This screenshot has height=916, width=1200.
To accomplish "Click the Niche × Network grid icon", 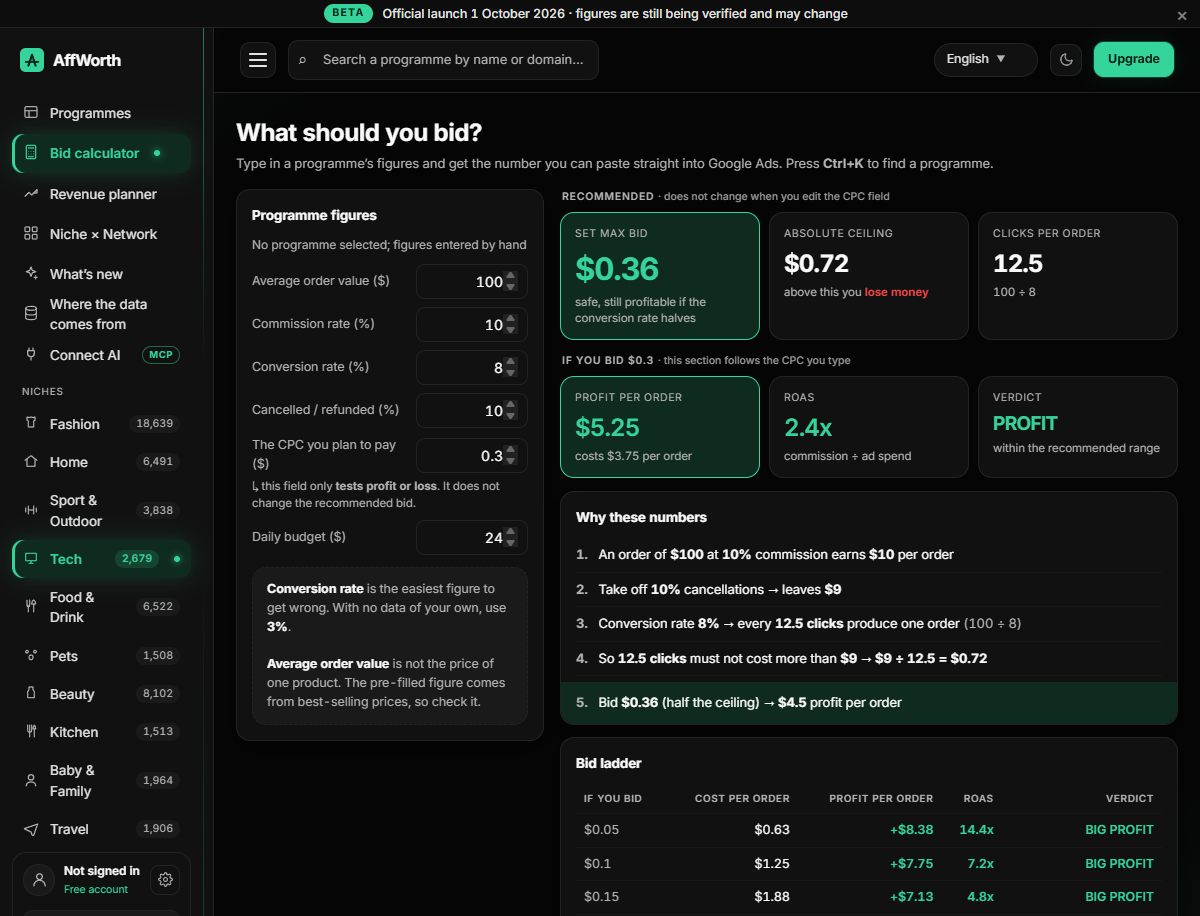I will click(31, 234).
